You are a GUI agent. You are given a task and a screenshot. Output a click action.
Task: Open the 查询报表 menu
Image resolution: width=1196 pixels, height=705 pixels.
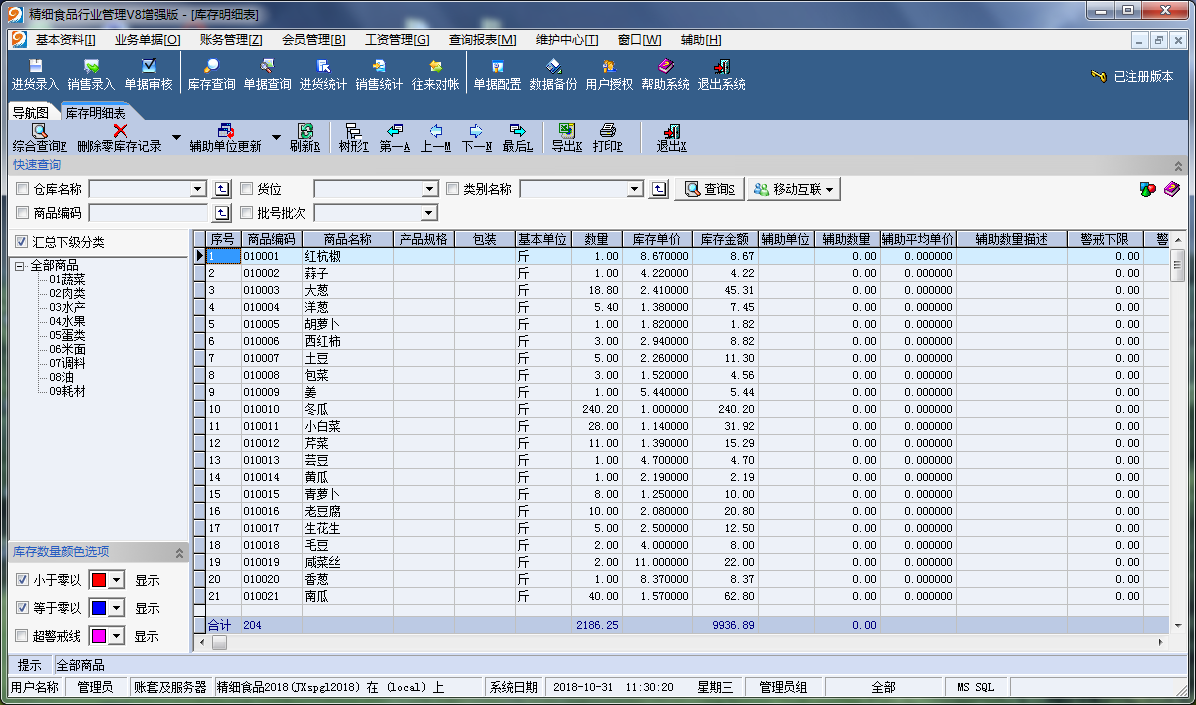[x=482, y=40]
